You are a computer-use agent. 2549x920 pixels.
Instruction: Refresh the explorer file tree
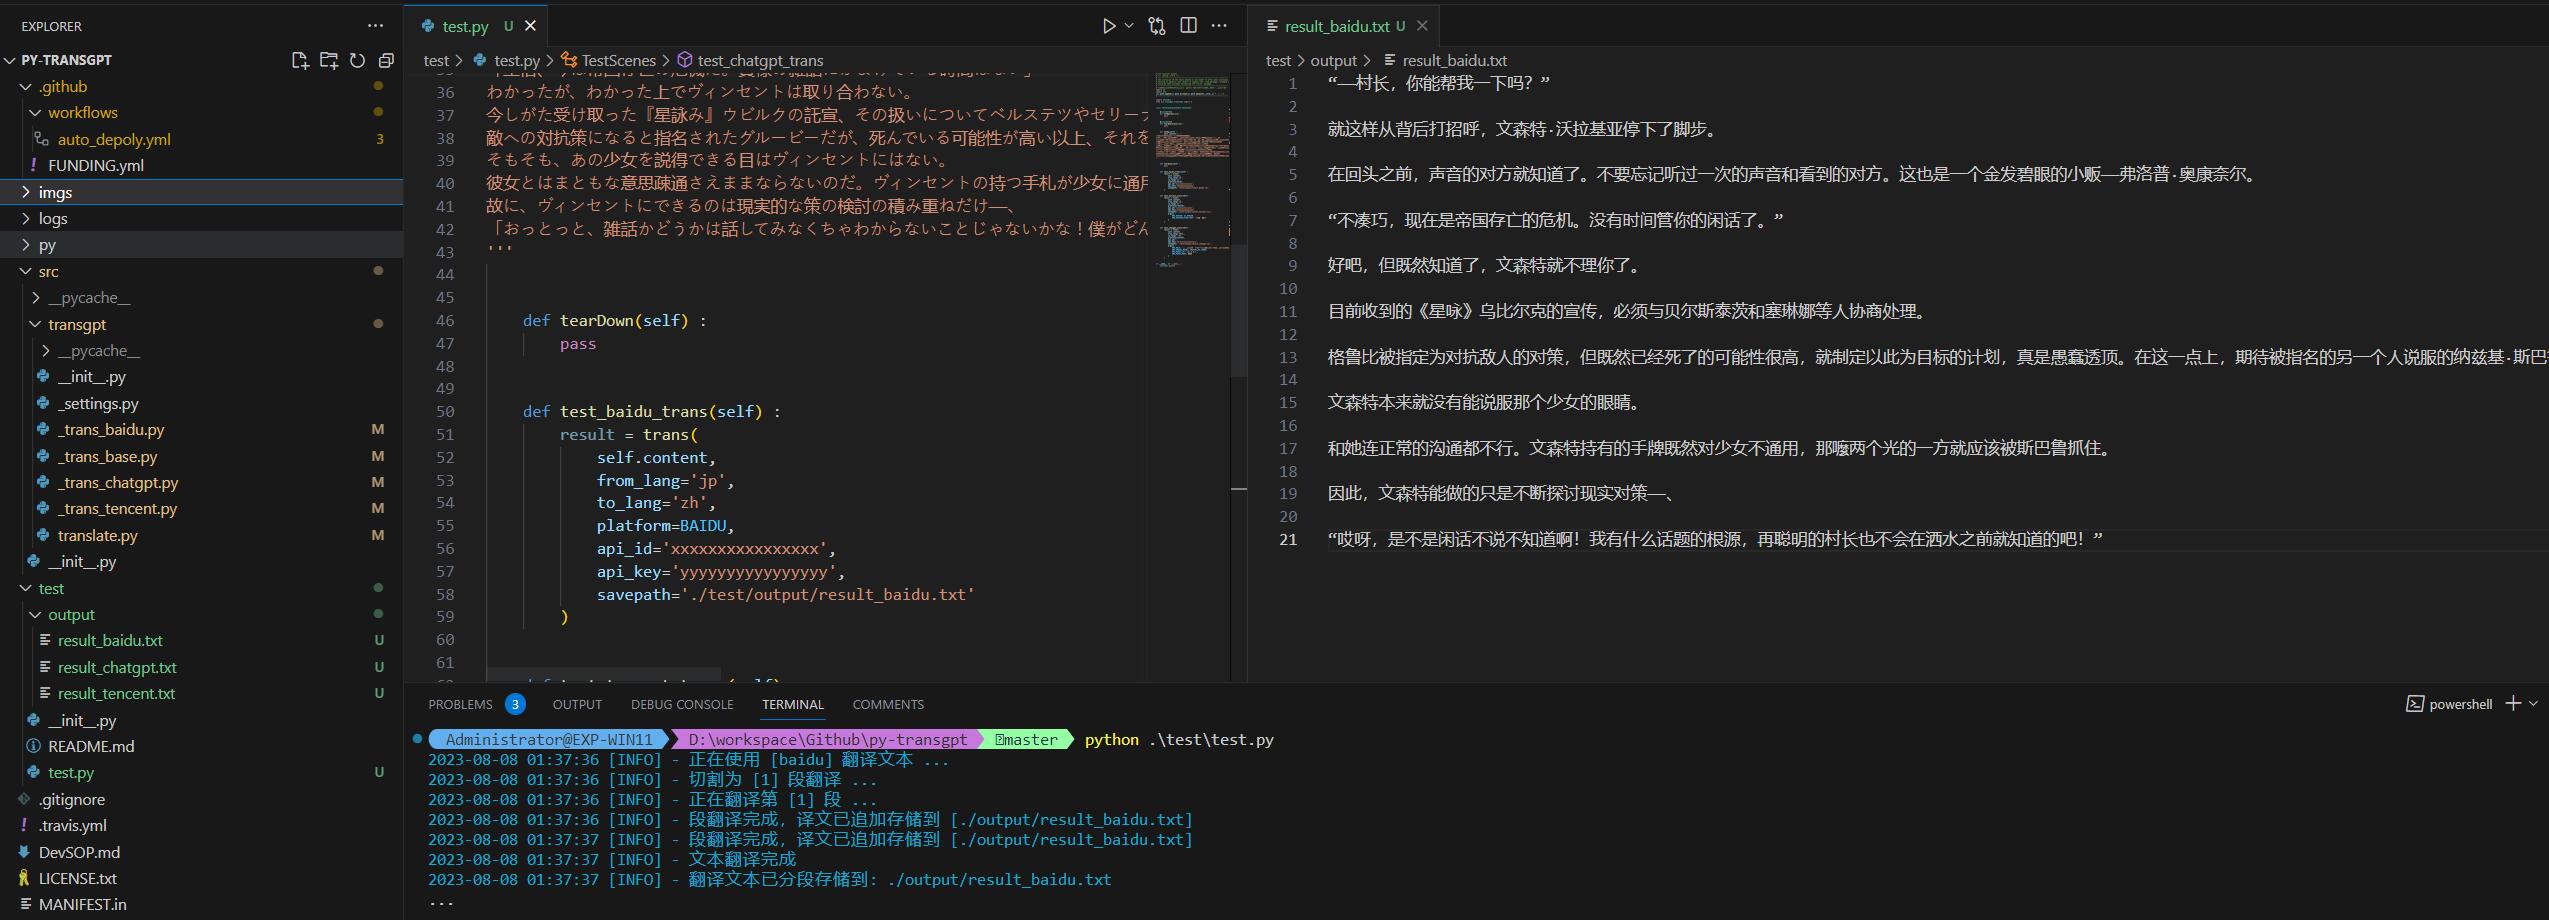click(x=357, y=60)
